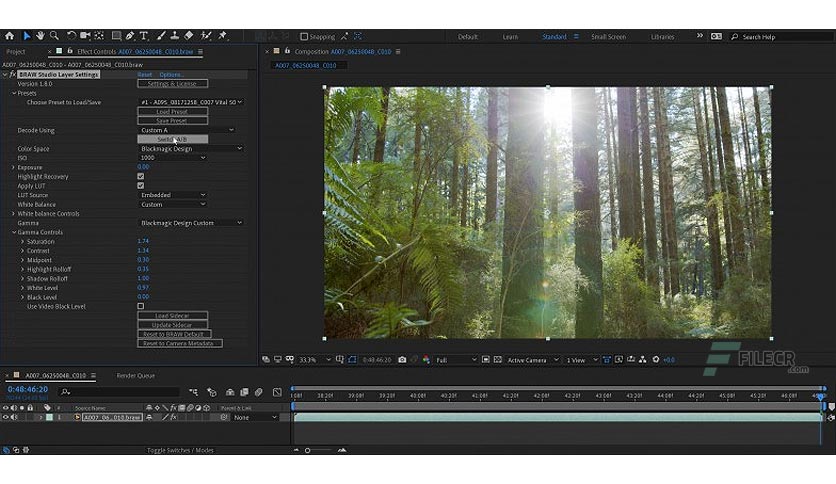Click the timeline zoom slider handle

(308, 450)
